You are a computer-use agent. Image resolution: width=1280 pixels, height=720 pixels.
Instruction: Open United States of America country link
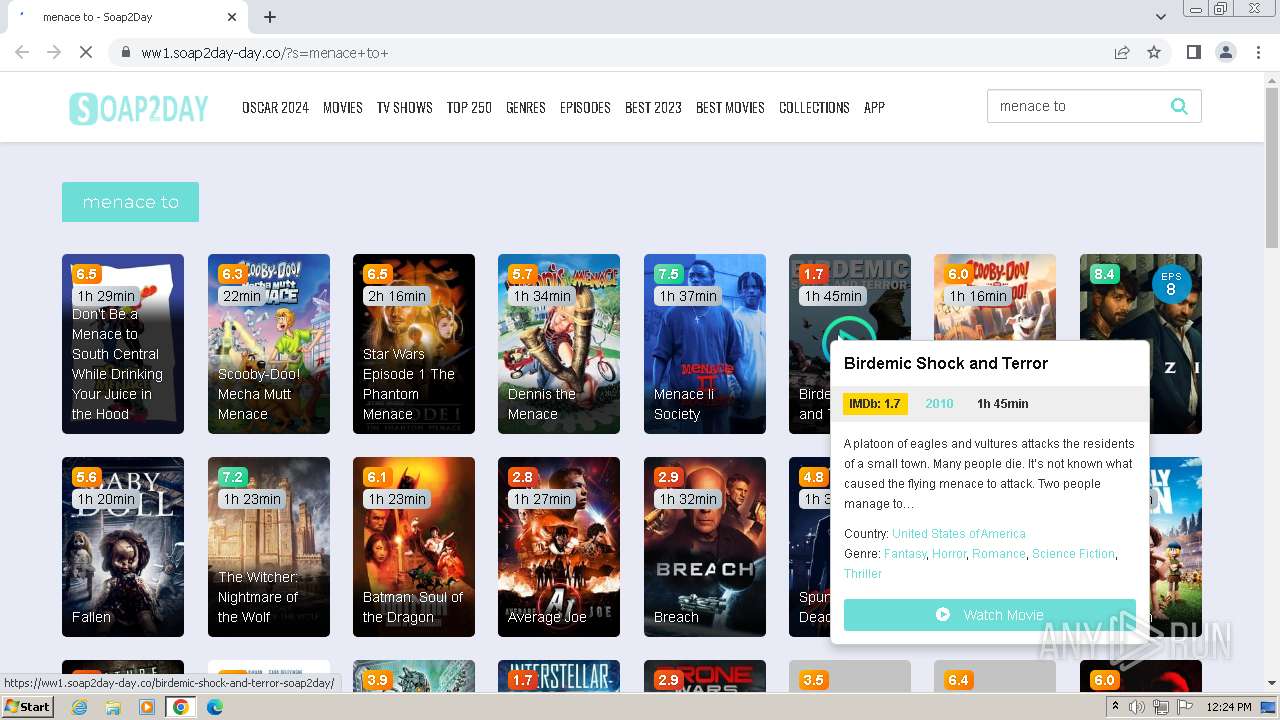[959, 534]
